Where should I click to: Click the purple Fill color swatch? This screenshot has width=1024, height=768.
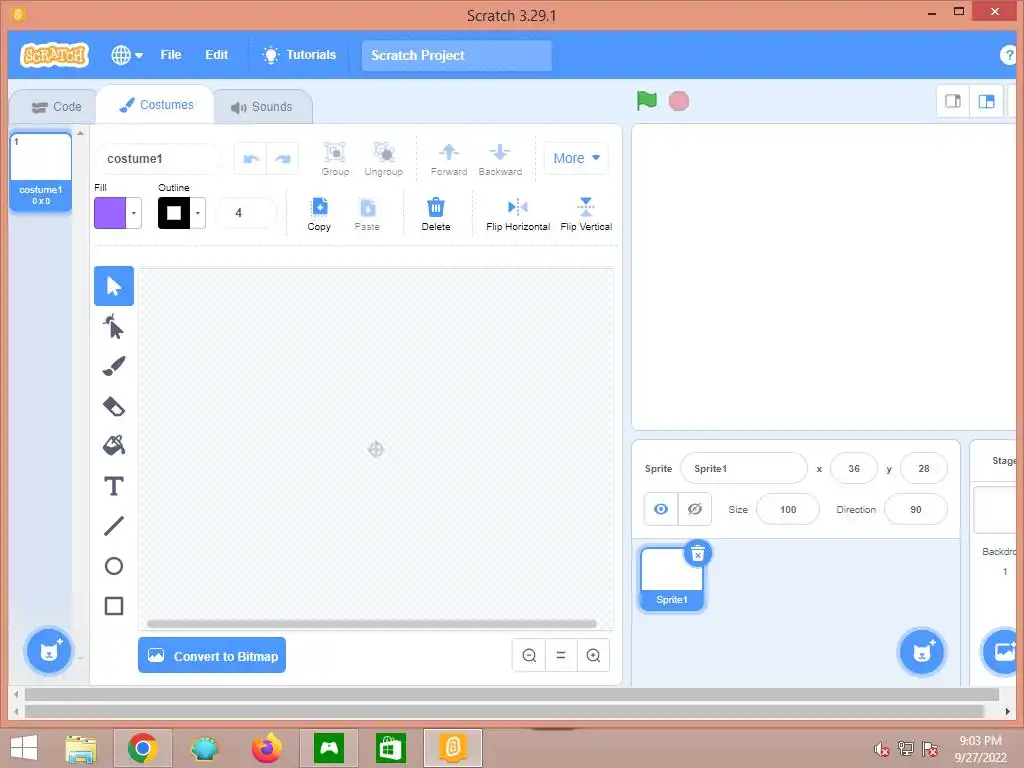(x=110, y=213)
